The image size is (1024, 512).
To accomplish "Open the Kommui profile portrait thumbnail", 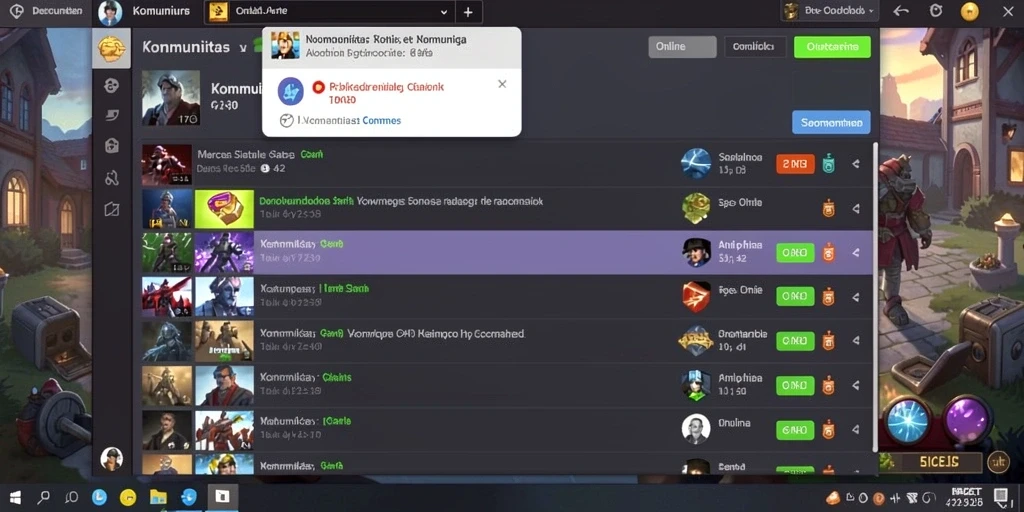I will (x=171, y=98).
